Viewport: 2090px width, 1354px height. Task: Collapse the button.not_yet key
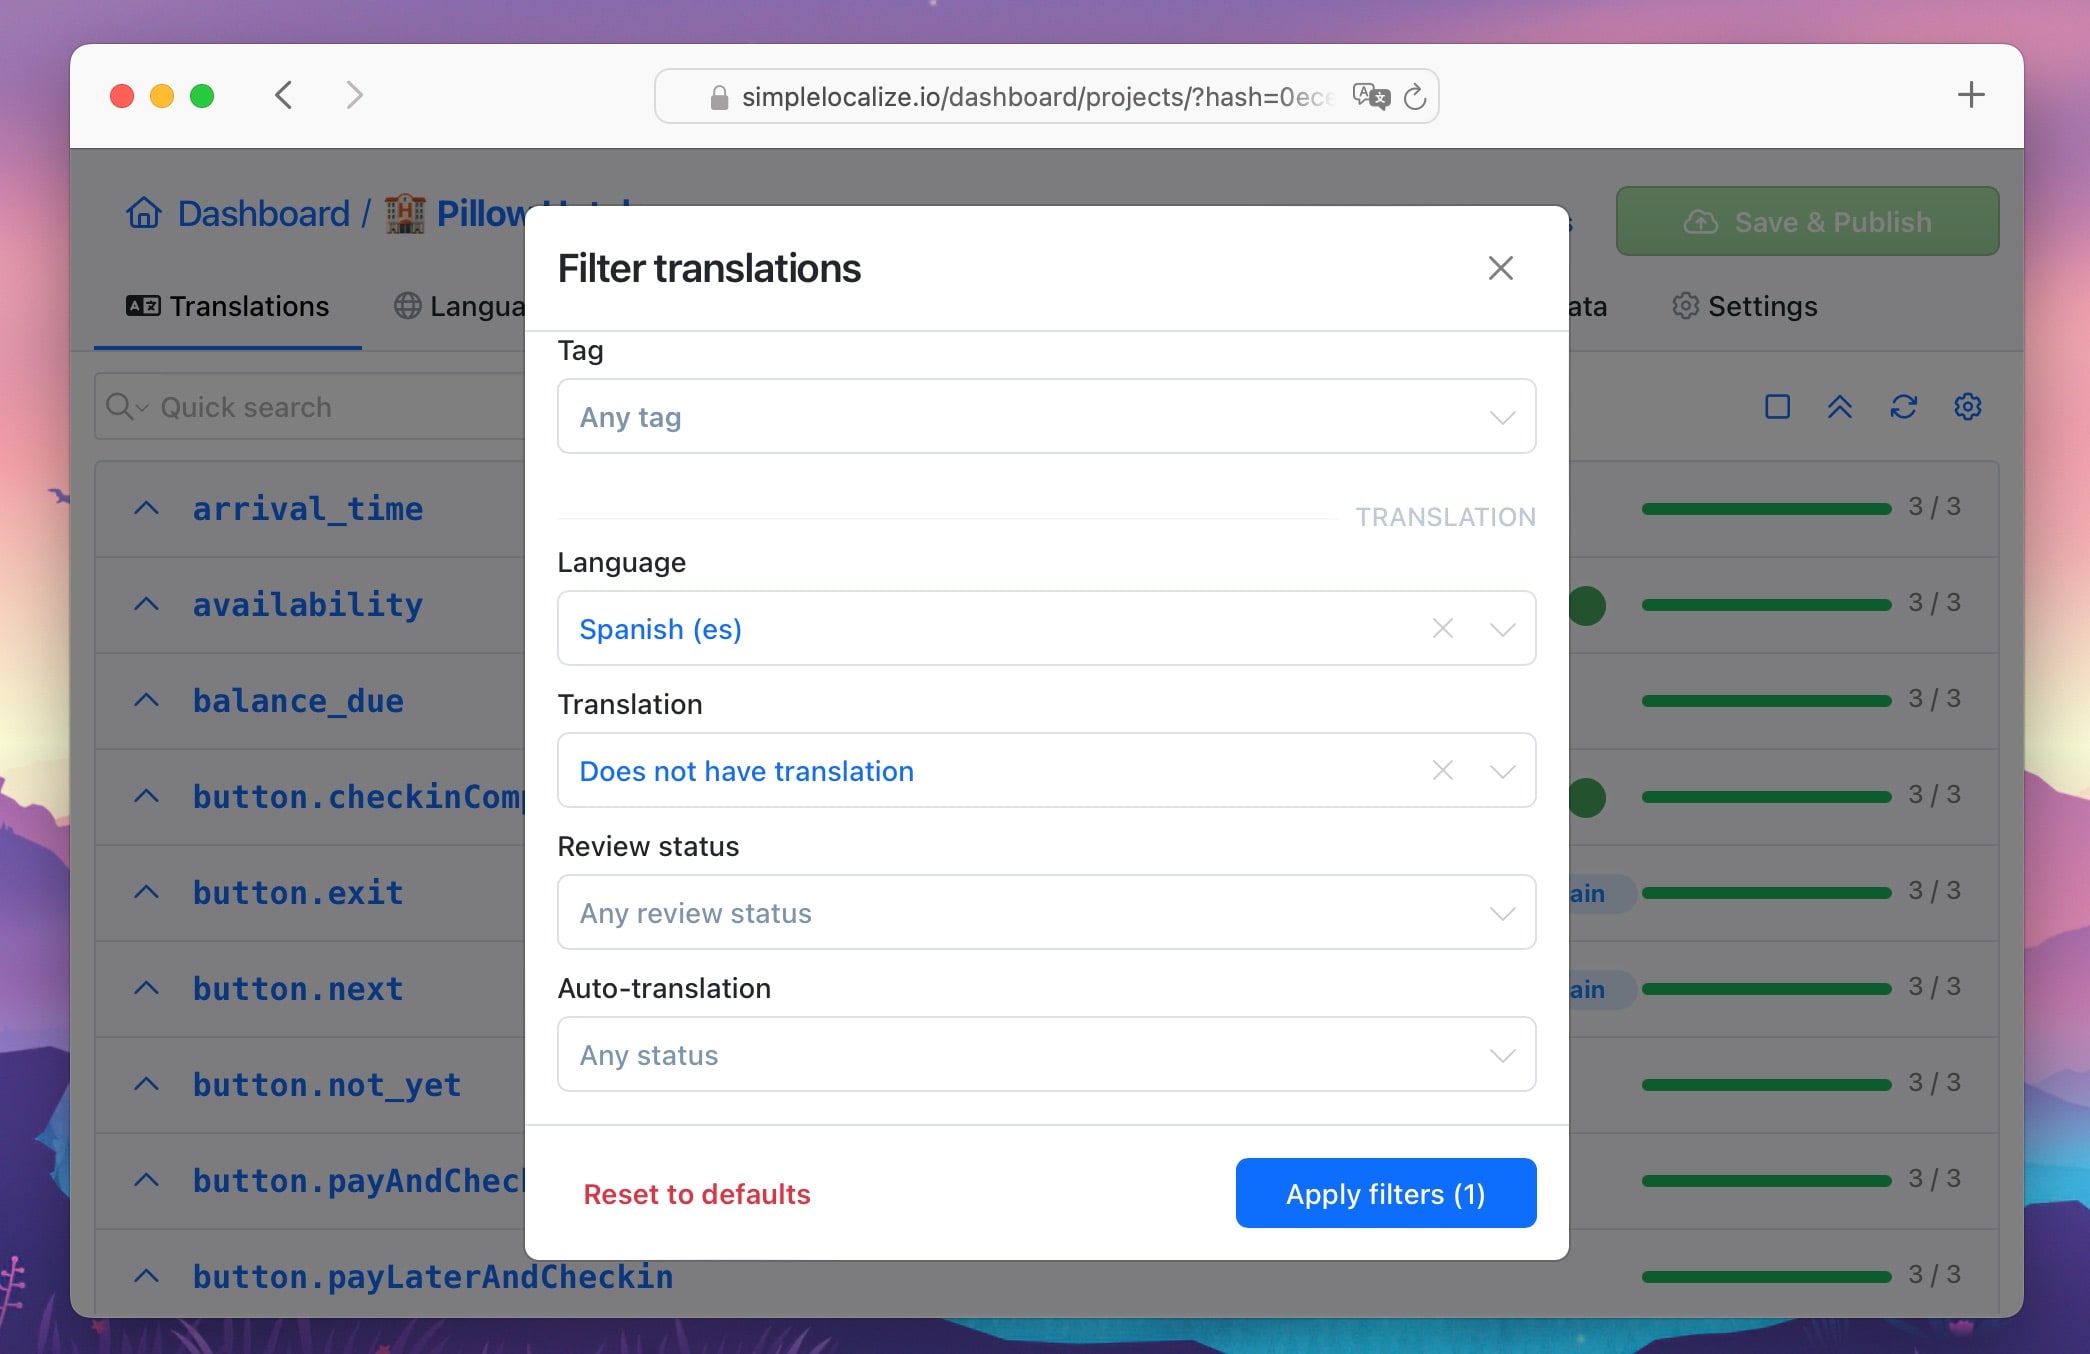tap(146, 1084)
